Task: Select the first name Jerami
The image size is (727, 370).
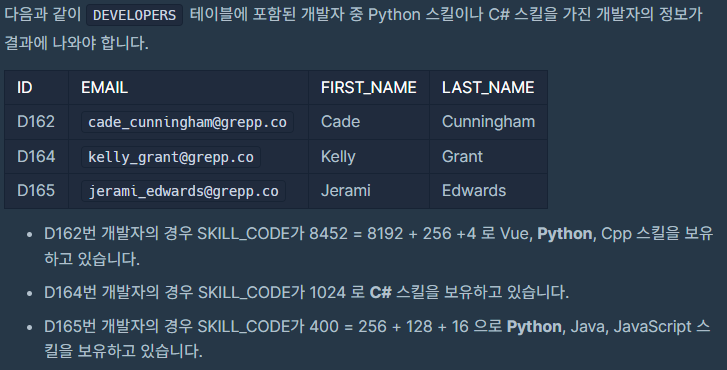Action: pos(345,191)
